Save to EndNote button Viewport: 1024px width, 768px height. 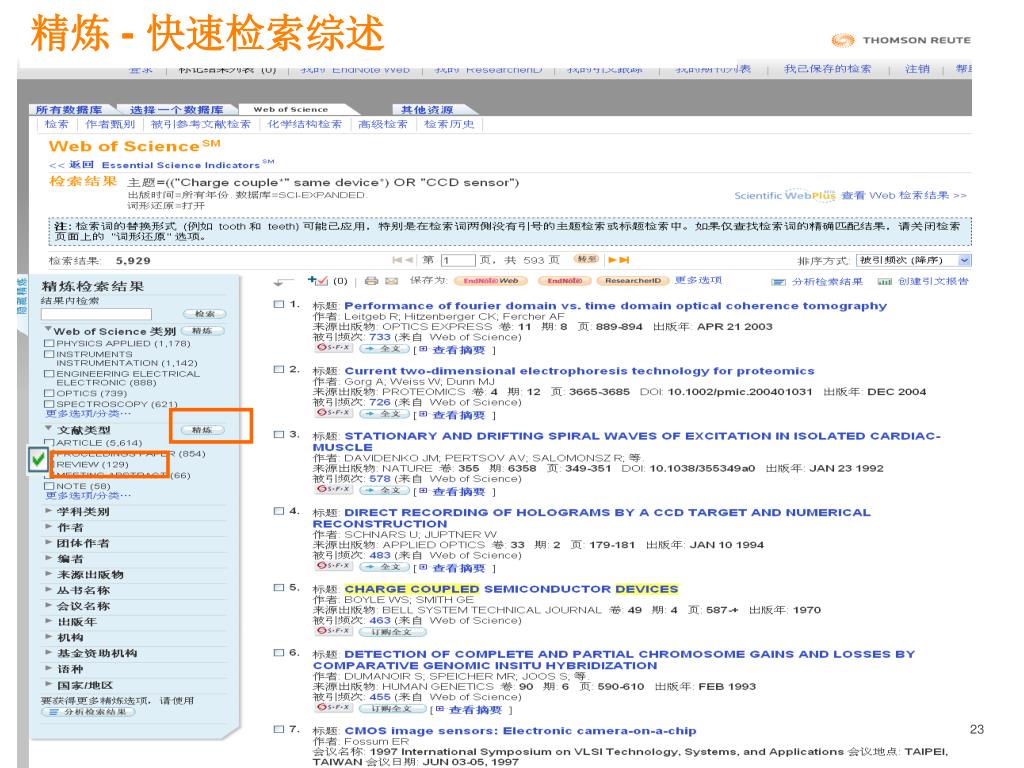[564, 281]
